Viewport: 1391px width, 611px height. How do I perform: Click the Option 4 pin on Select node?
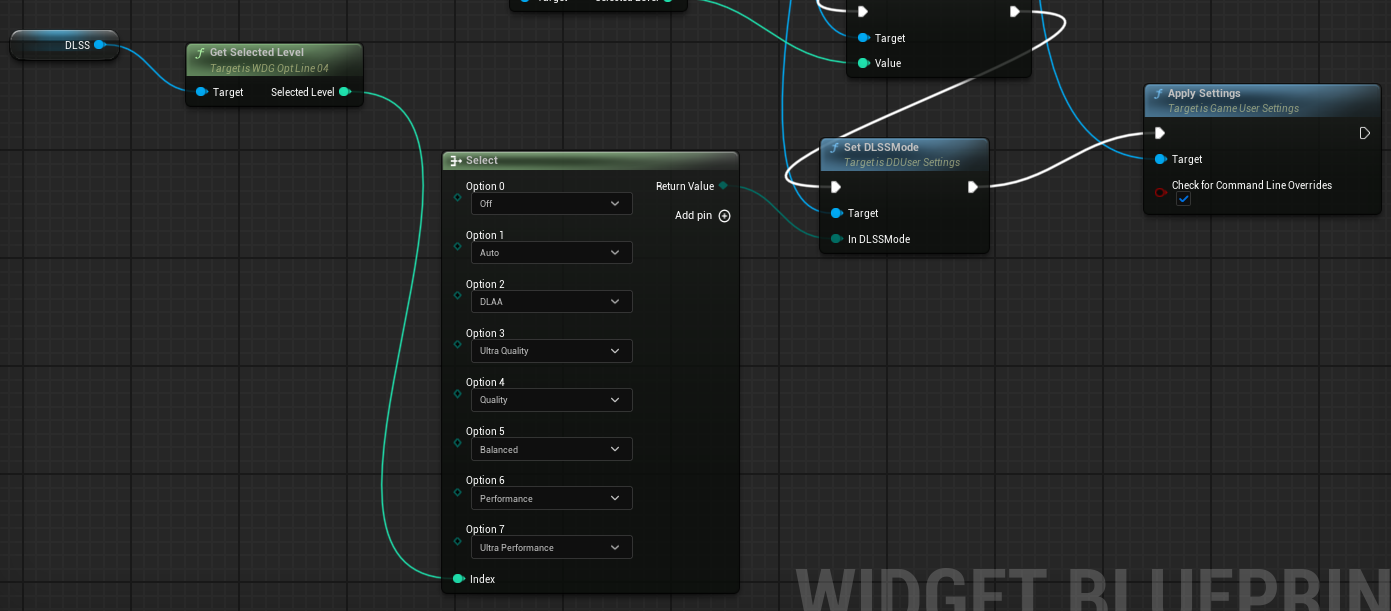click(457, 393)
